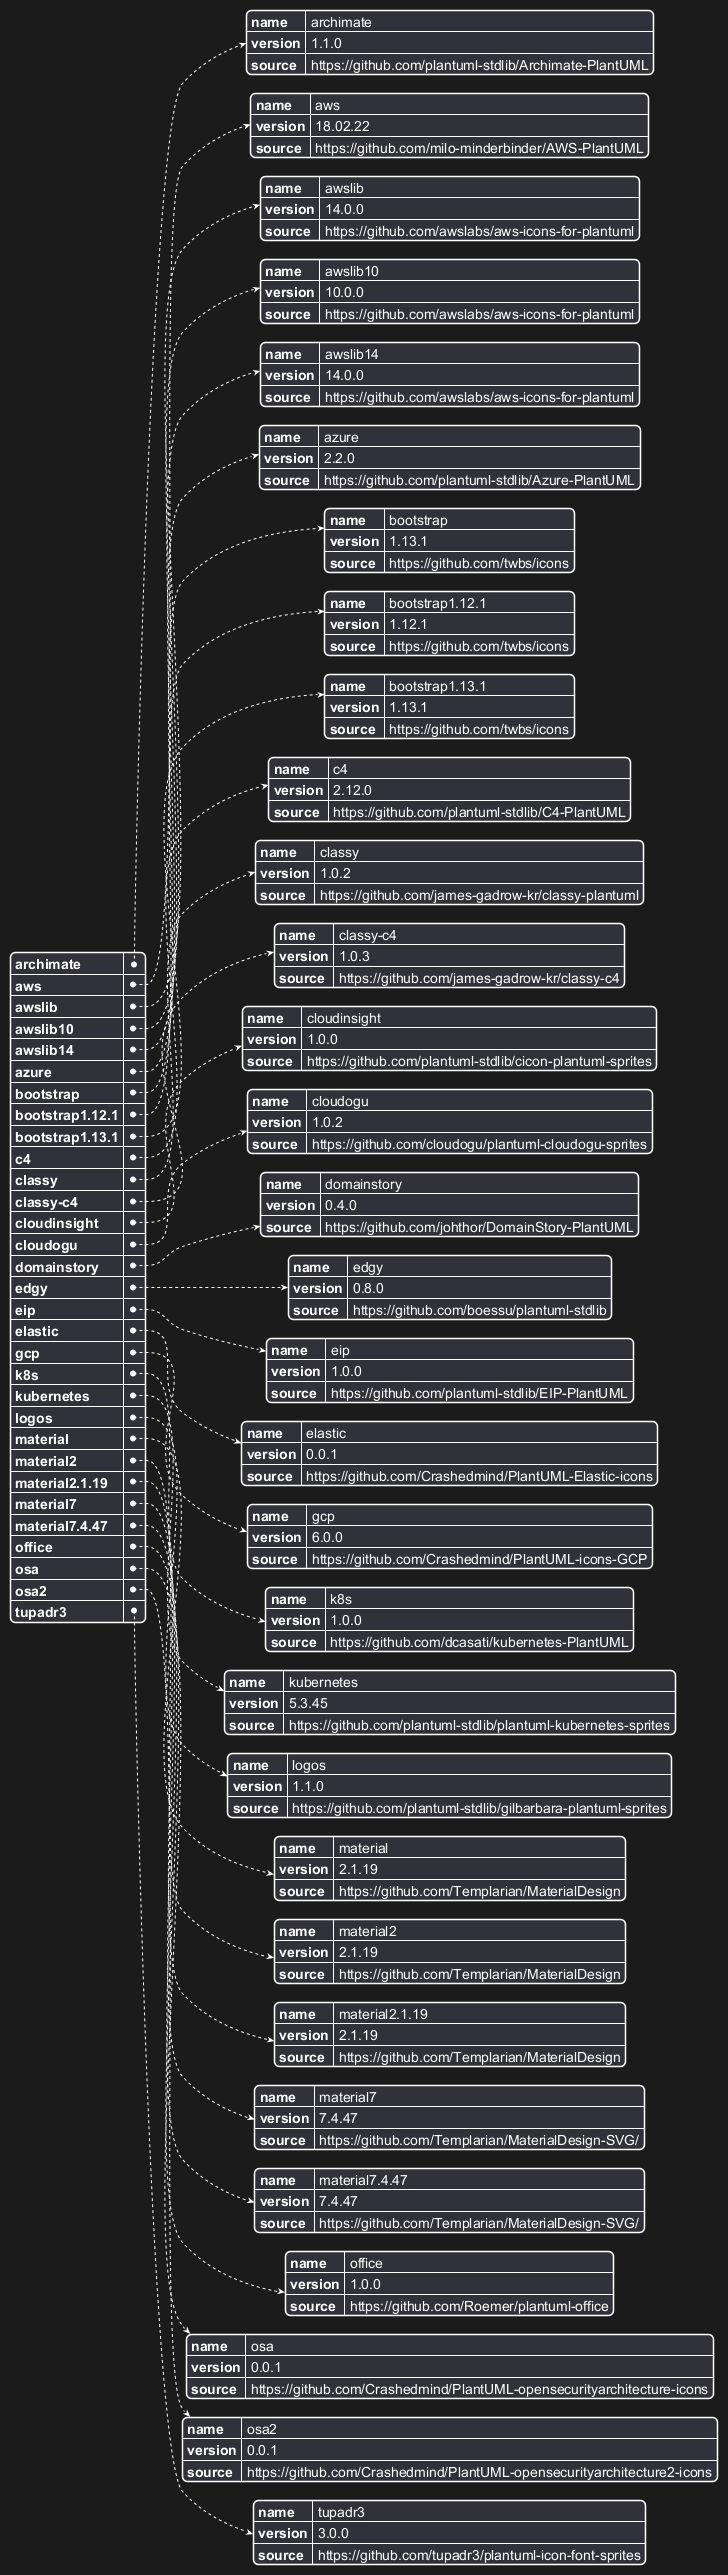Click the PlantUML-Elastic-icons source URL
Screen dimensions: 728x2575
point(479,1476)
